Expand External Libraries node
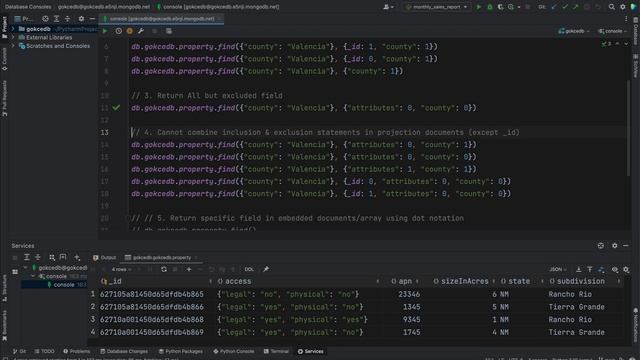The height and width of the screenshot is (360, 640). pyautogui.click(x=13, y=38)
